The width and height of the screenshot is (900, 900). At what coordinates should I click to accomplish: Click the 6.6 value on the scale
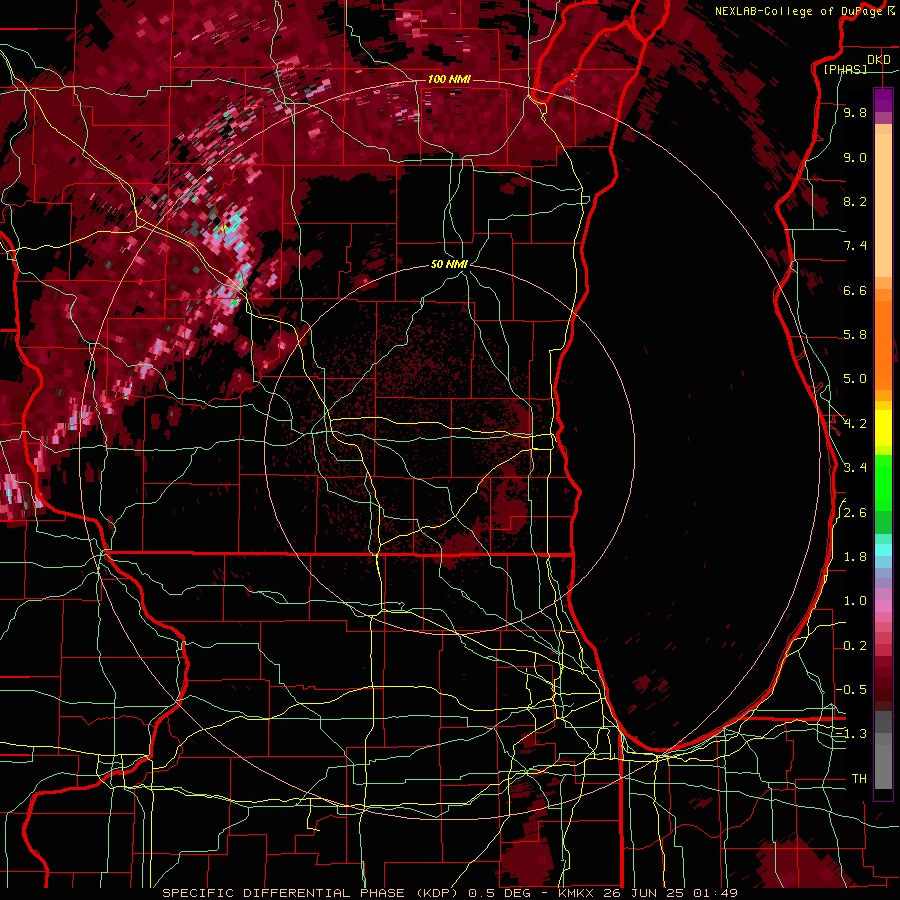coord(855,291)
